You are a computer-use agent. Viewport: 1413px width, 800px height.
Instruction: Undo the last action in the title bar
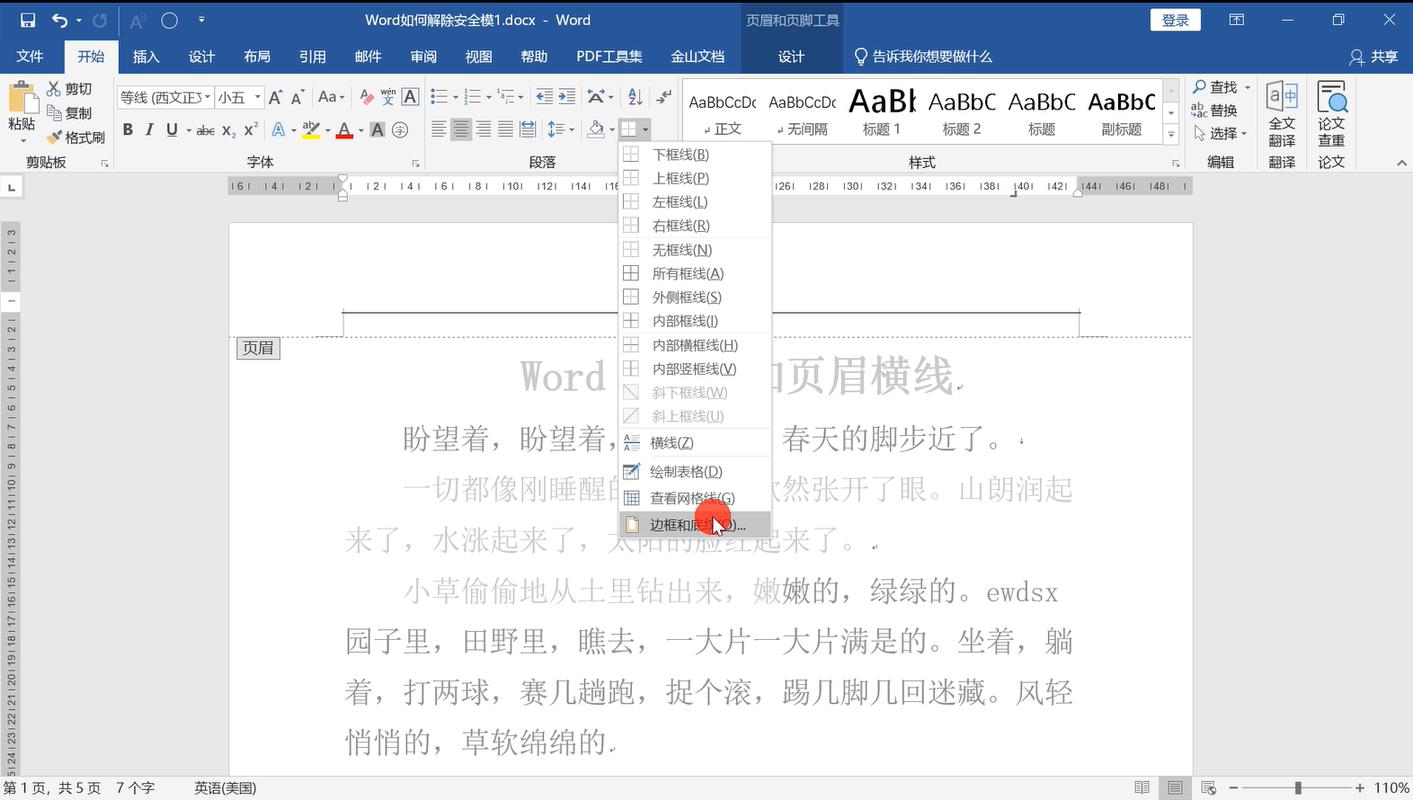tap(60, 20)
